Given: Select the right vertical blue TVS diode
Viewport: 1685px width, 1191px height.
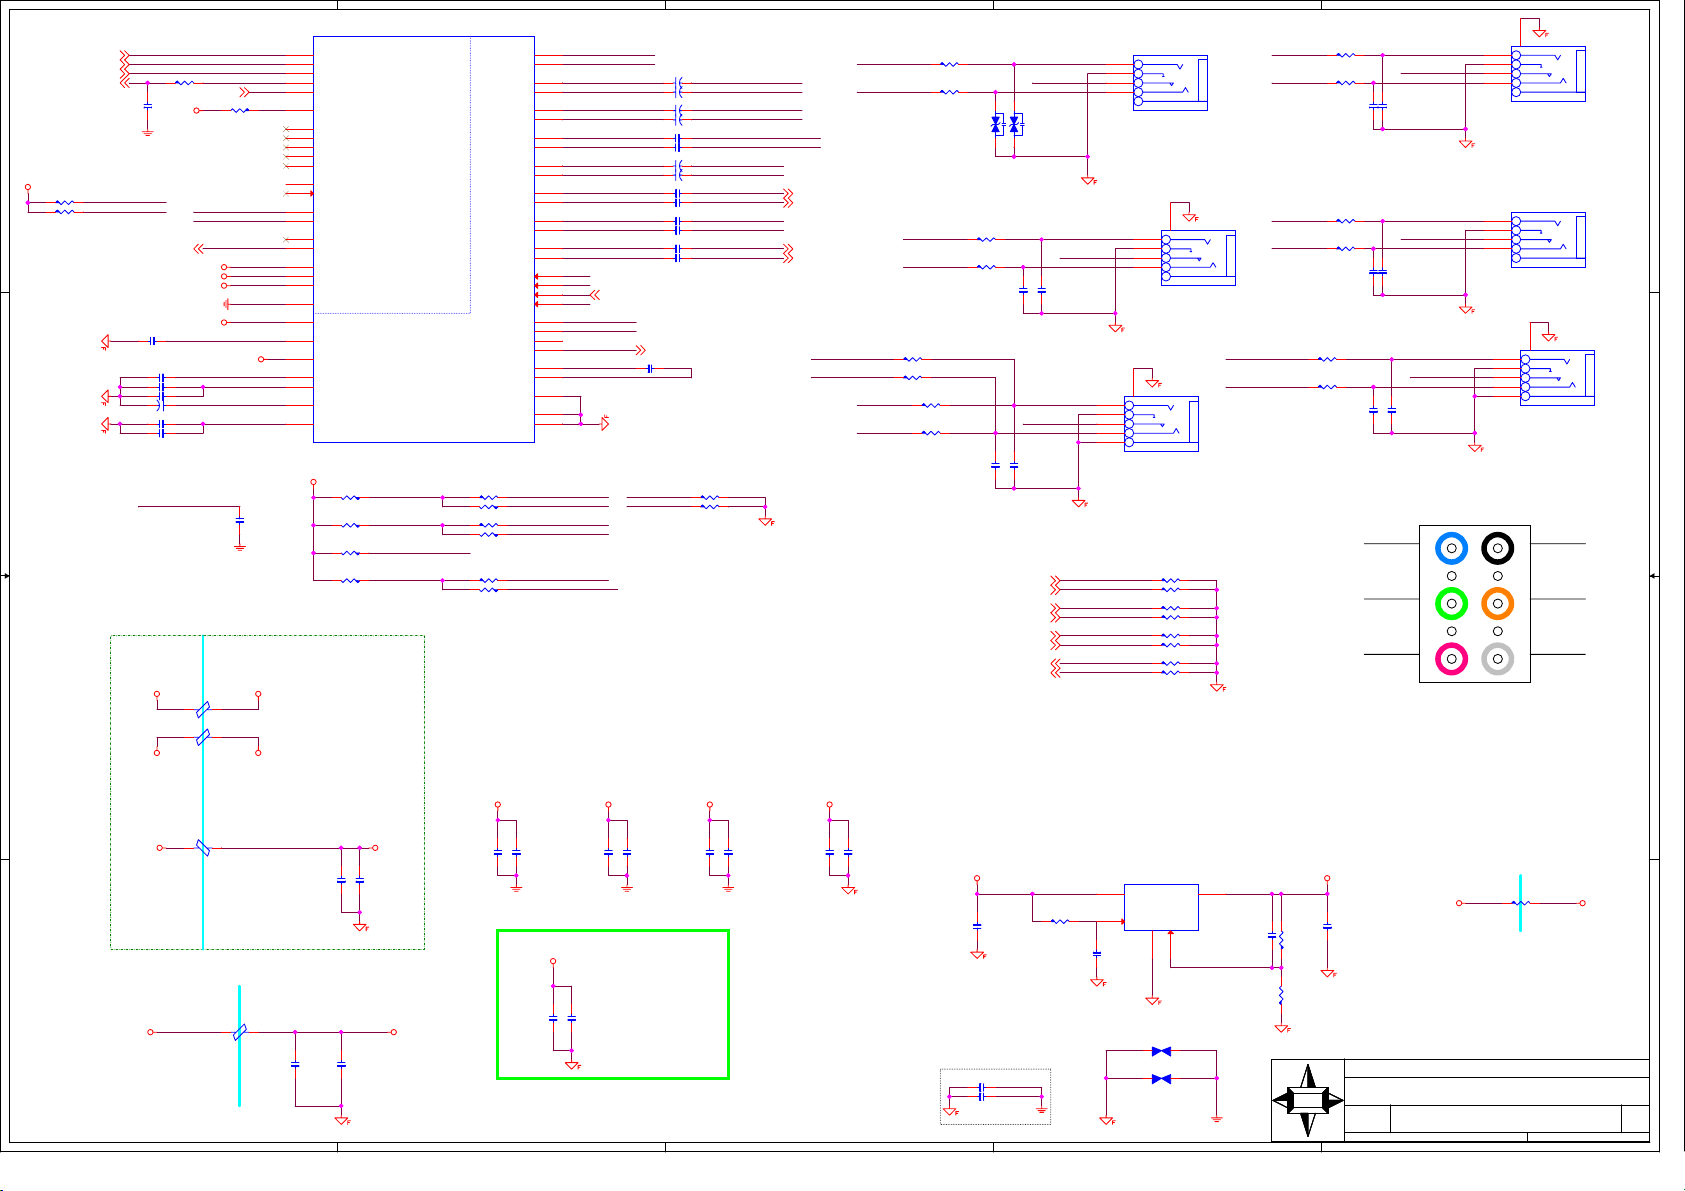Looking at the screenshot, I should point(1014,125).
